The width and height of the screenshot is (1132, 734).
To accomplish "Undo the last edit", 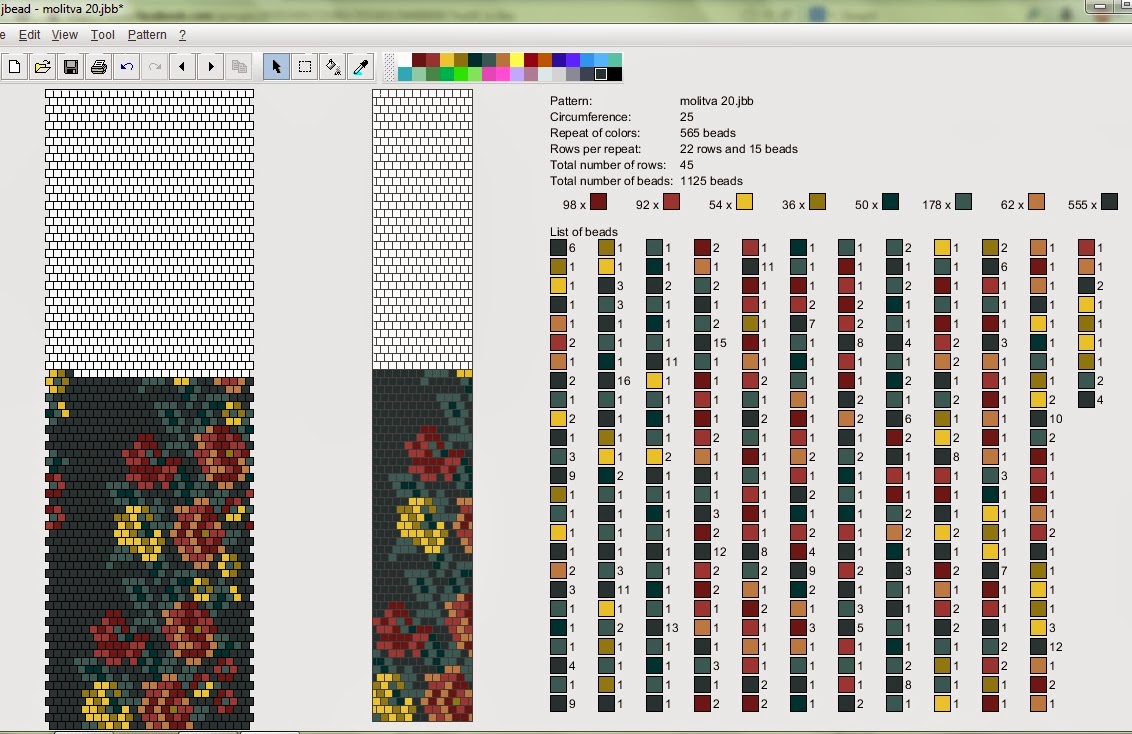I will (x=126, y=67).
